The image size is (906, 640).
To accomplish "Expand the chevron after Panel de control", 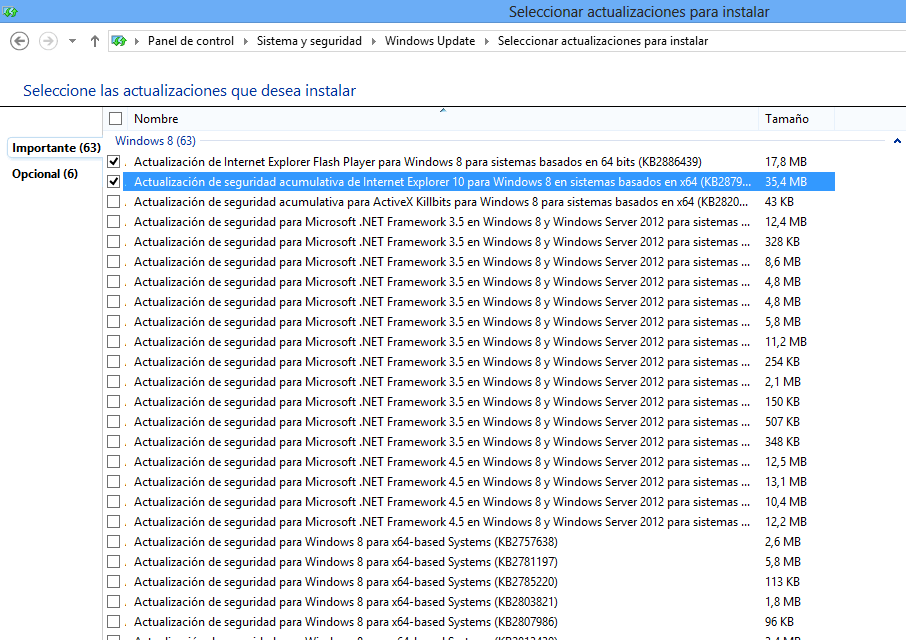I will (x=245, y=41).
